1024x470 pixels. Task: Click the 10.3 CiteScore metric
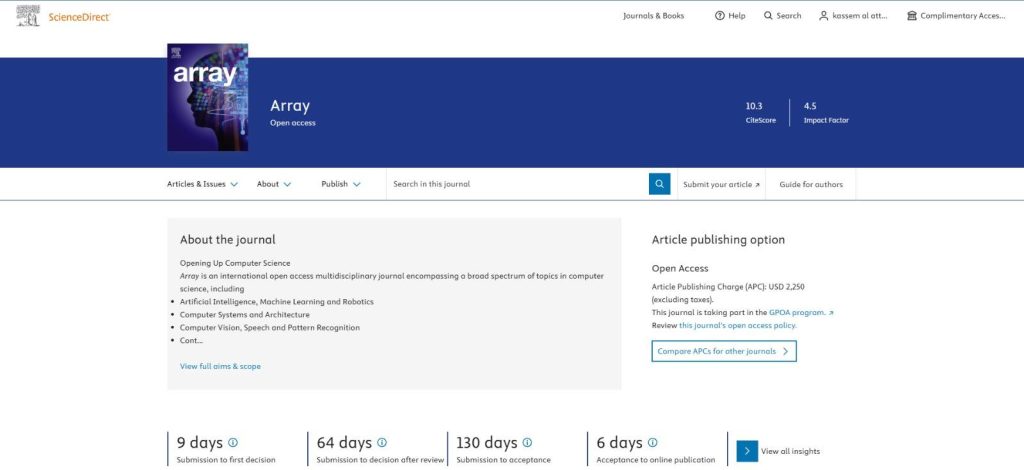point(761,112)
